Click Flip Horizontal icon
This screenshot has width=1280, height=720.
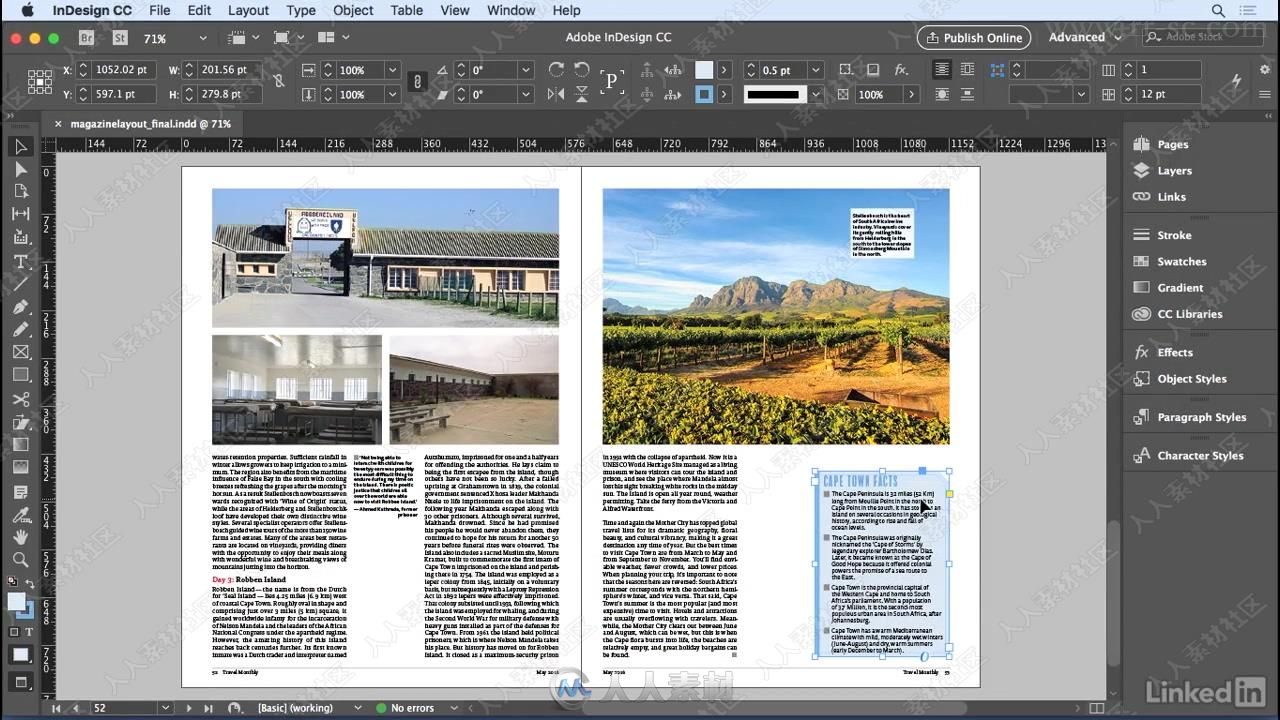pyautogui.click(x=557, y=94)
